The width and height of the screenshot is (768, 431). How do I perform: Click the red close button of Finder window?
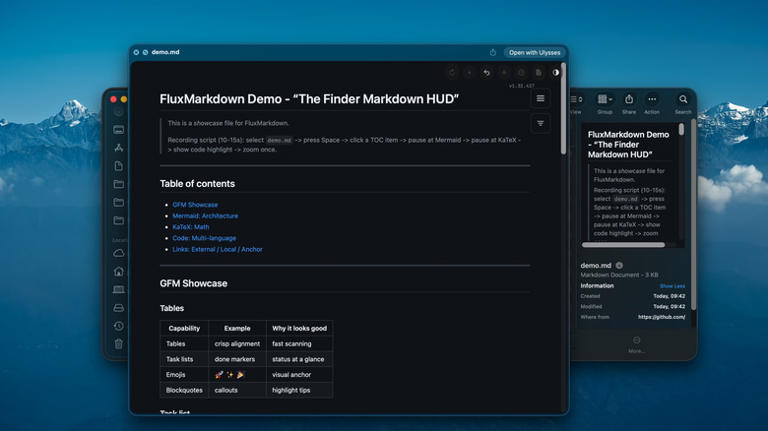(x=114, y=99)
